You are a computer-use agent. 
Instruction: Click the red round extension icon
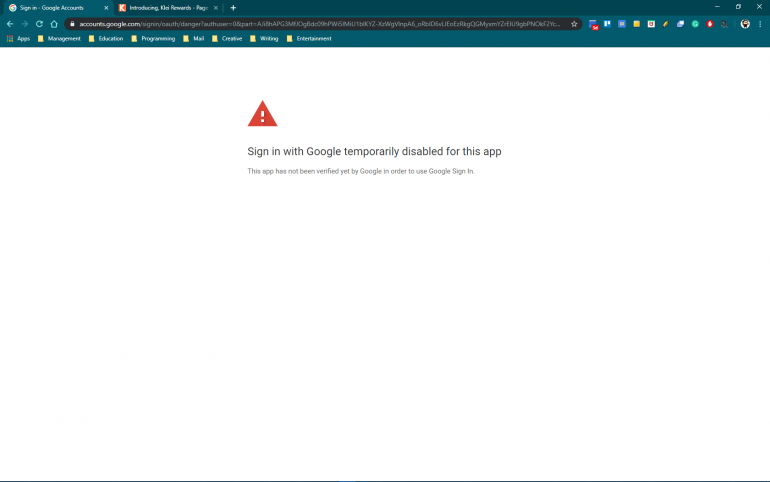pyautogui.click(x=710, y=24)
